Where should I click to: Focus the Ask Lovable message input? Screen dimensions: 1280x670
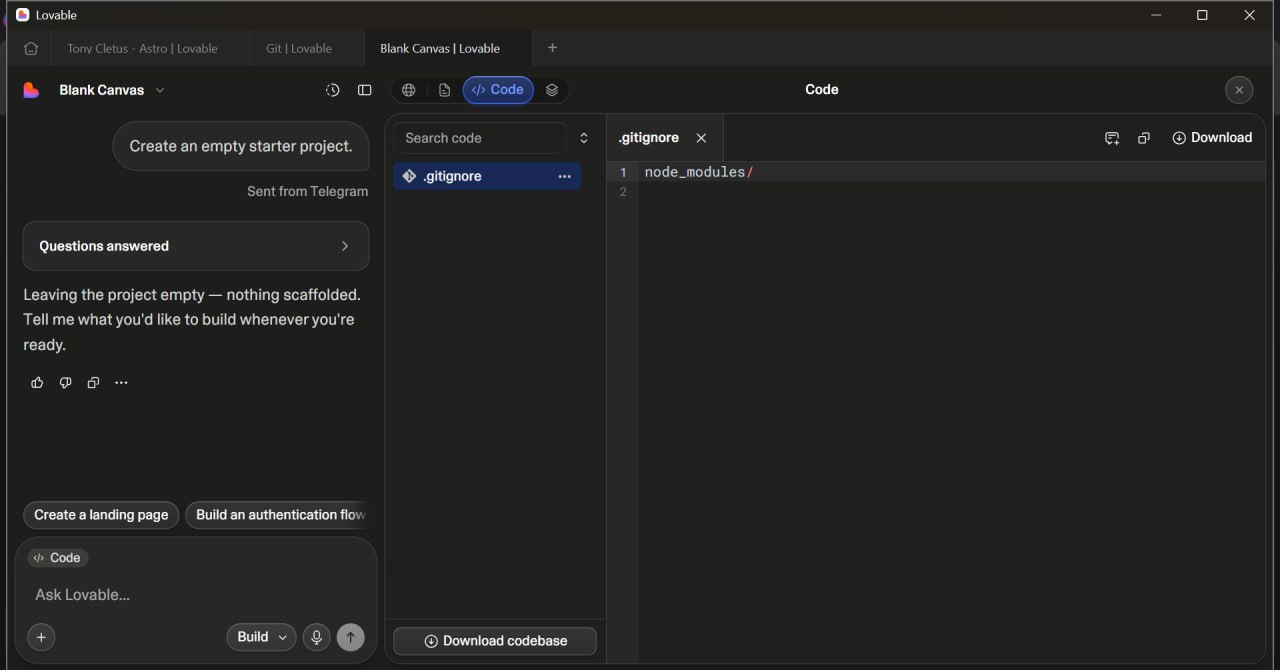[196, 595]
